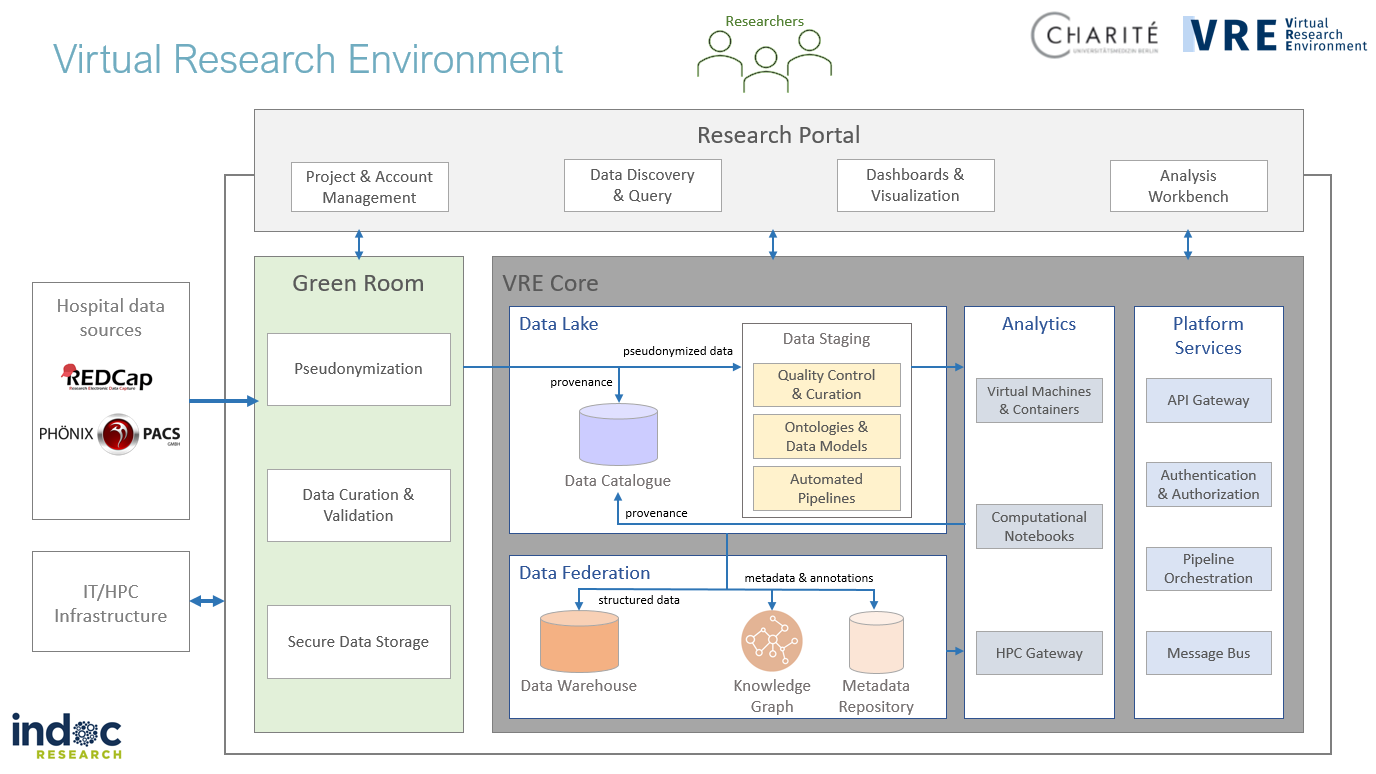1376x774 pixels.
Task: Select the VRE Virtual Research Environment logo
Action: [x=1274, y=33]
